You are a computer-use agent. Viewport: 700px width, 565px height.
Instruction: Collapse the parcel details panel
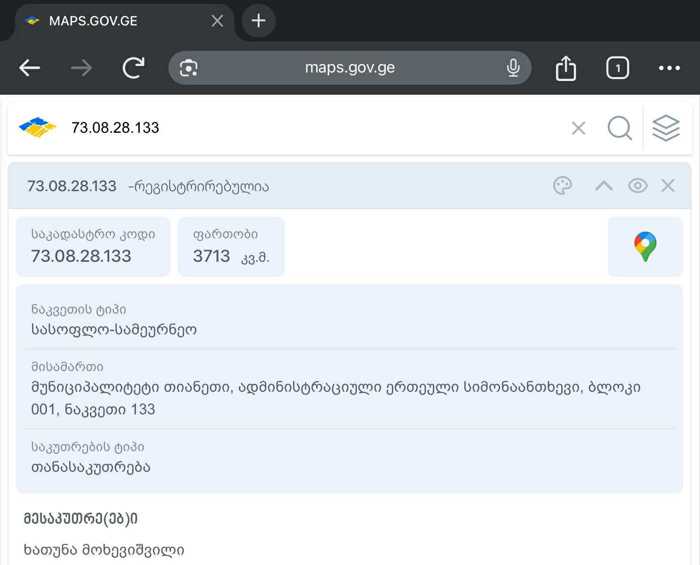(x=603, y=186)
